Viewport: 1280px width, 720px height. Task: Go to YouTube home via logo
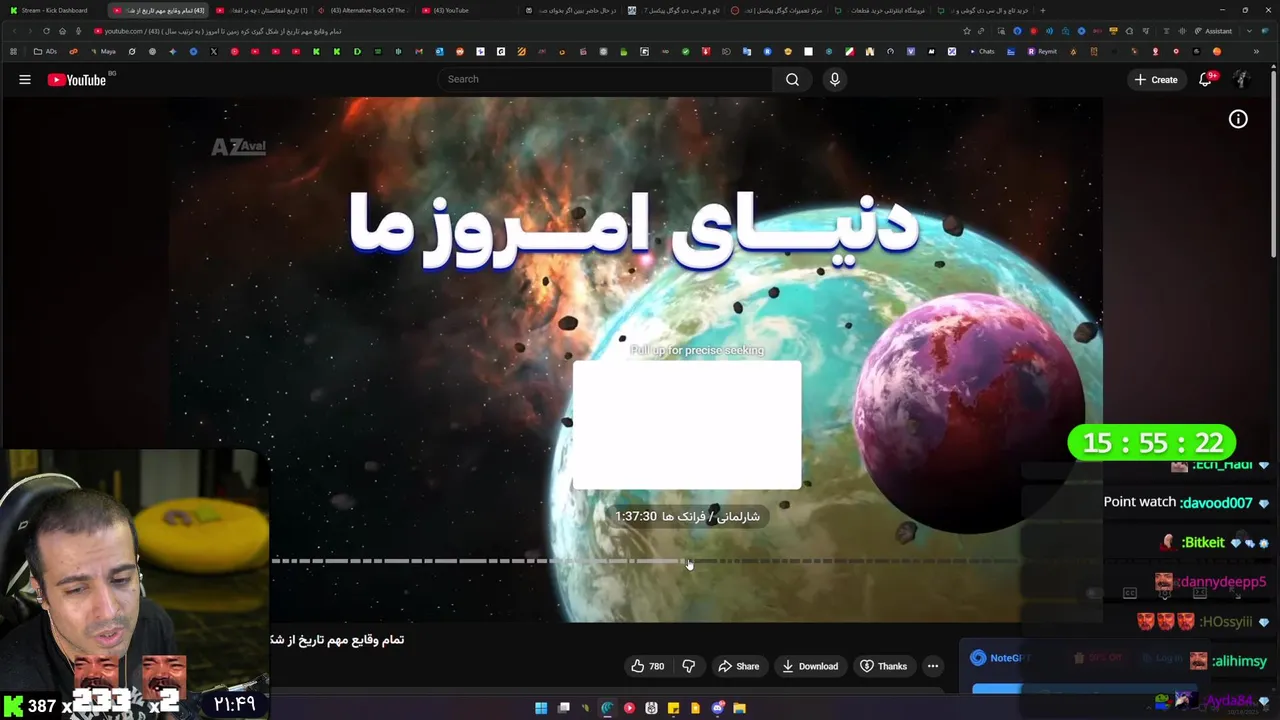click(x=77, y=80)
